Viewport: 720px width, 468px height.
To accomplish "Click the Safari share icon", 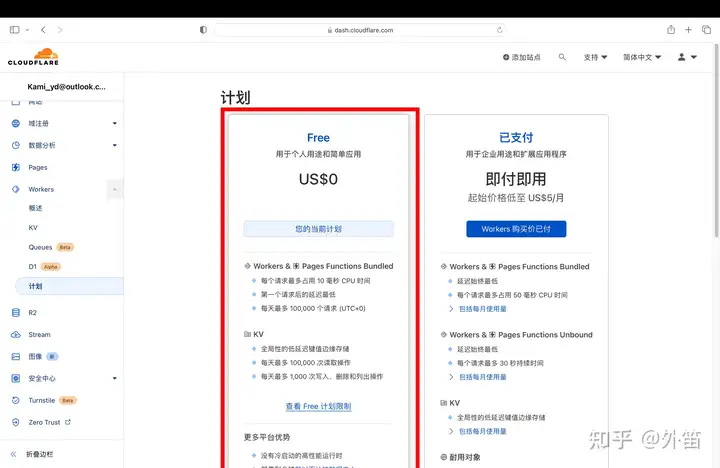I will [671, 30].
